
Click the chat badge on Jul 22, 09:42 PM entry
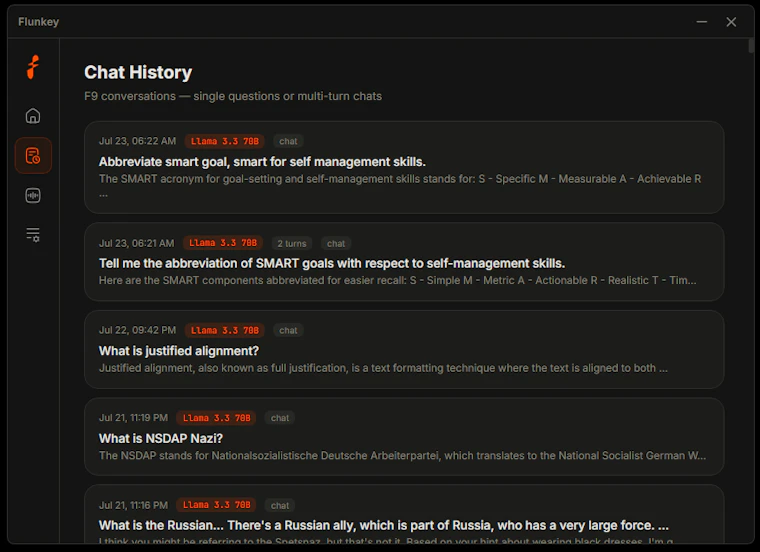point(288,330)
